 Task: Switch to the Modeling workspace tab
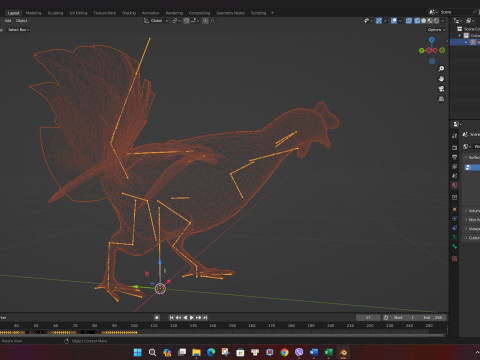pyautogui.click(x=34, y=13)
